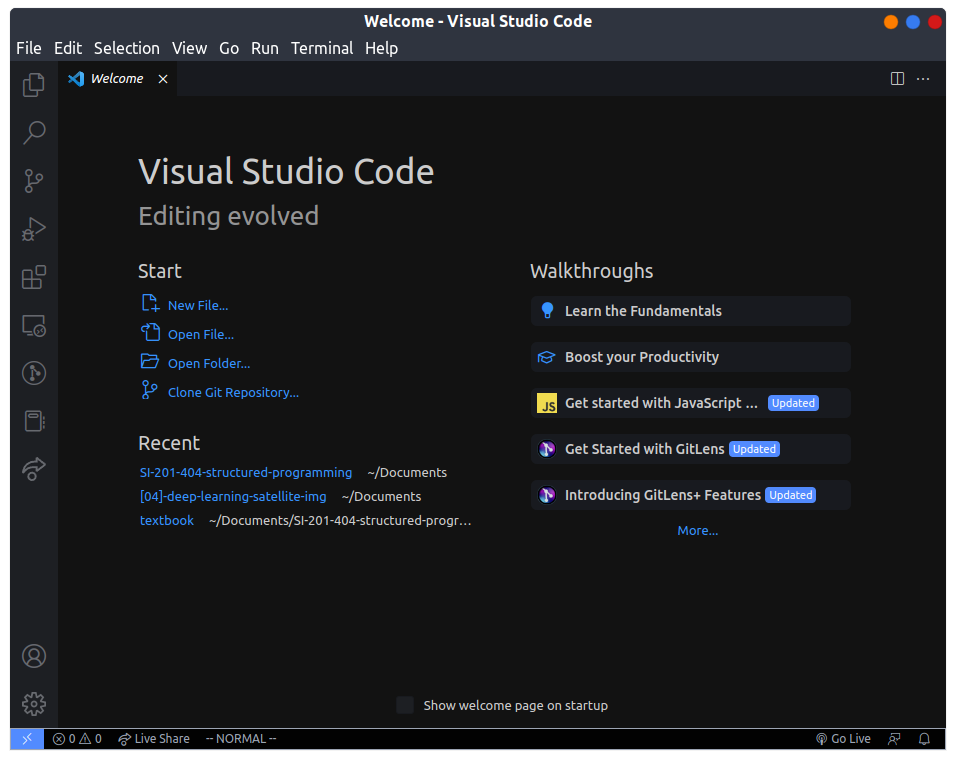956x760 pixels.
Task: Open the editor More Actions ellipsis
Action: [x=923, y=79]
